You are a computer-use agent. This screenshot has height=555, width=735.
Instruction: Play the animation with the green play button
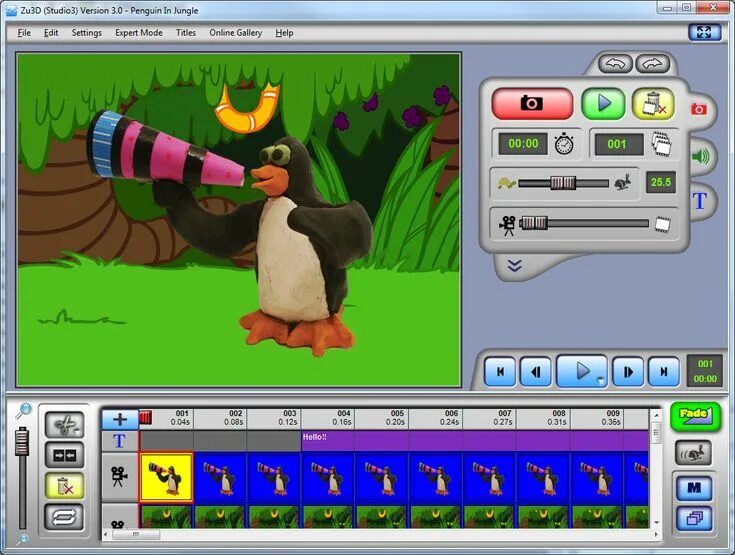pos(603,104)
